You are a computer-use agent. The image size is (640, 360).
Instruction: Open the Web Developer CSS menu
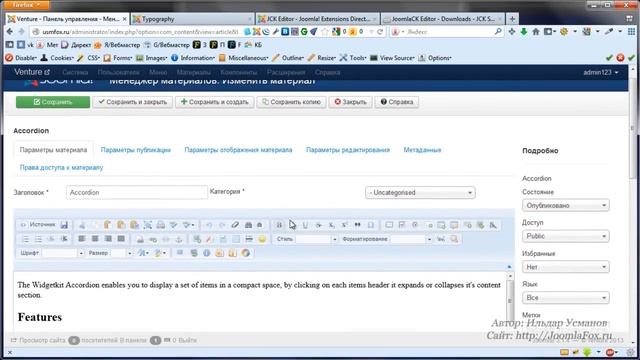pyautogui.click(x=89, y=58)
